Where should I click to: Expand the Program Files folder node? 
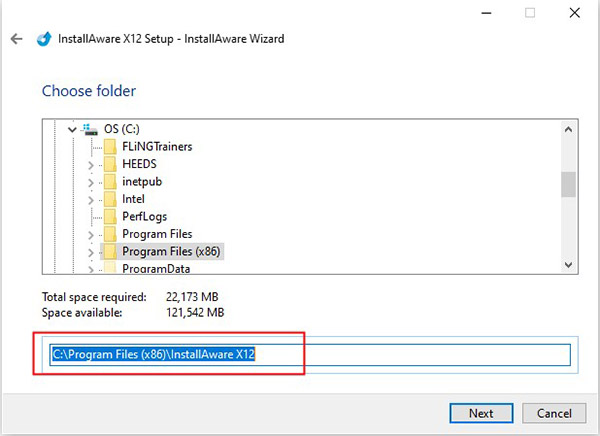(91, 234)
